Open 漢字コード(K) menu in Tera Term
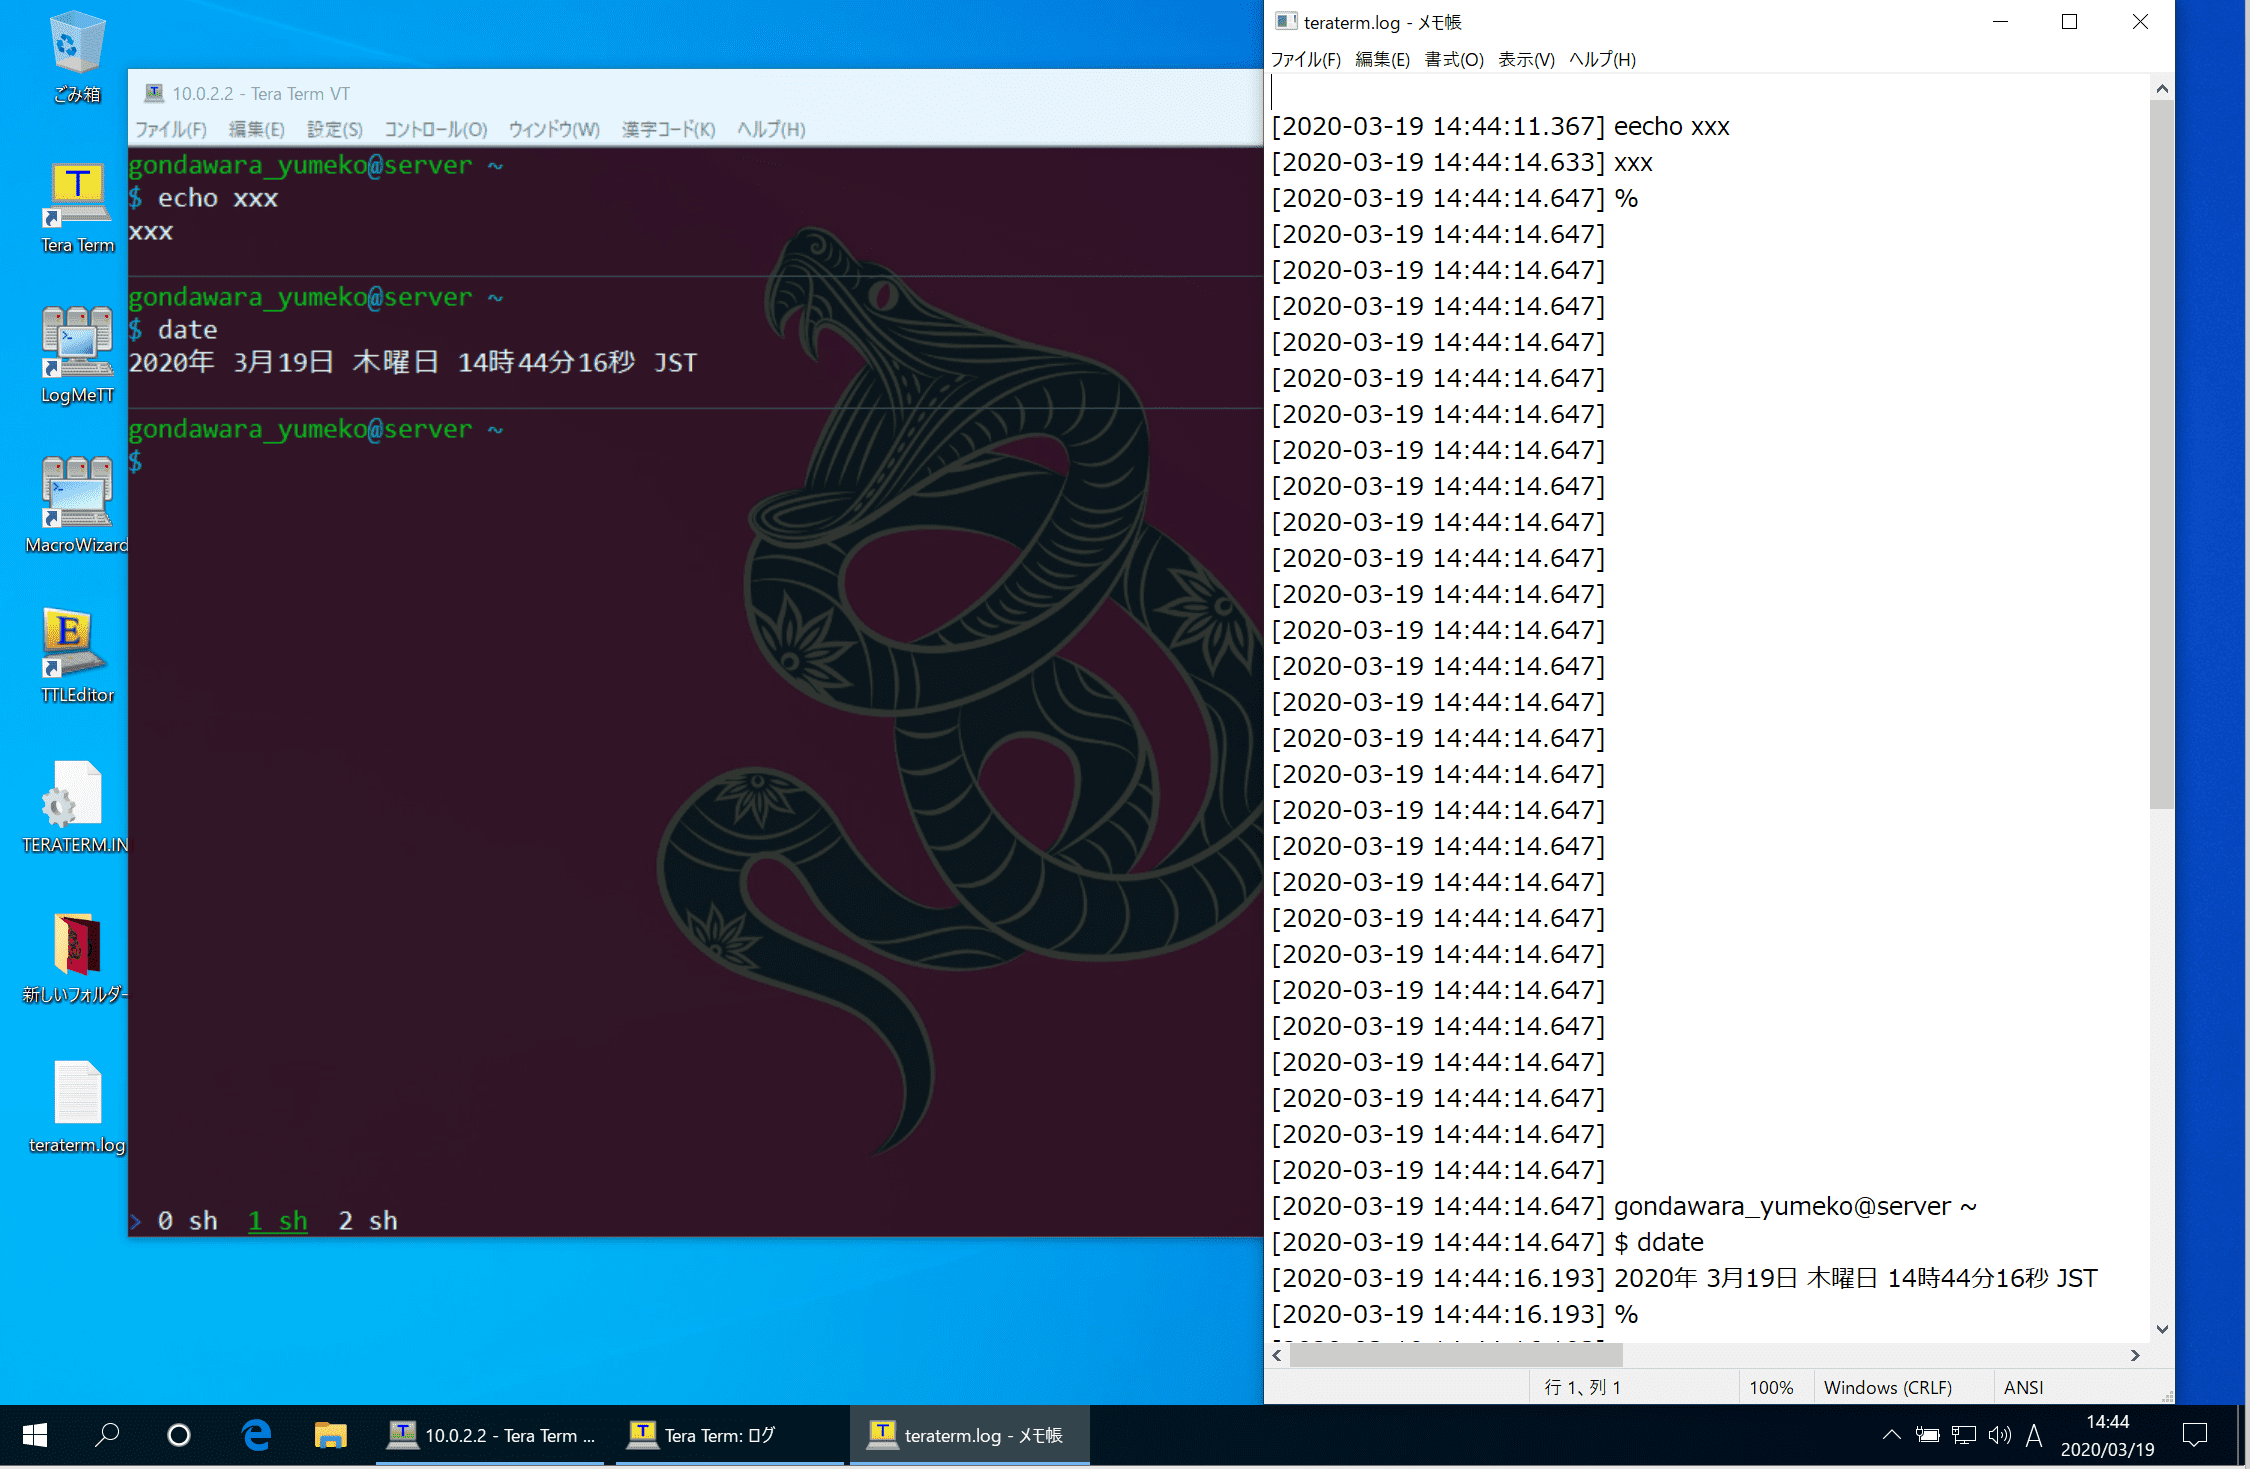 pos(668,129)
